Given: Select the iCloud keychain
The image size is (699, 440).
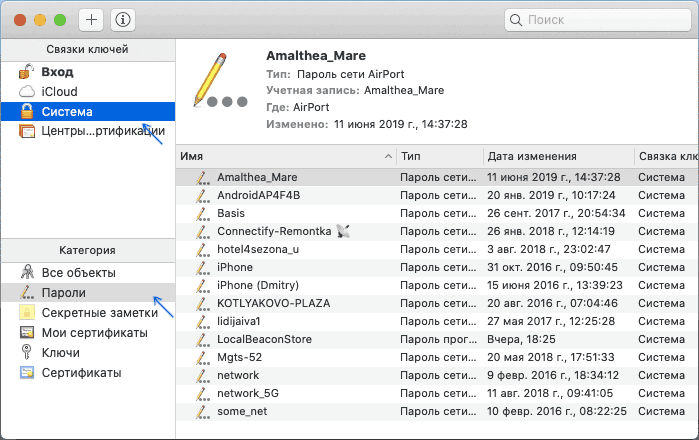Looking at the screenshot, I should click(88, 91).
